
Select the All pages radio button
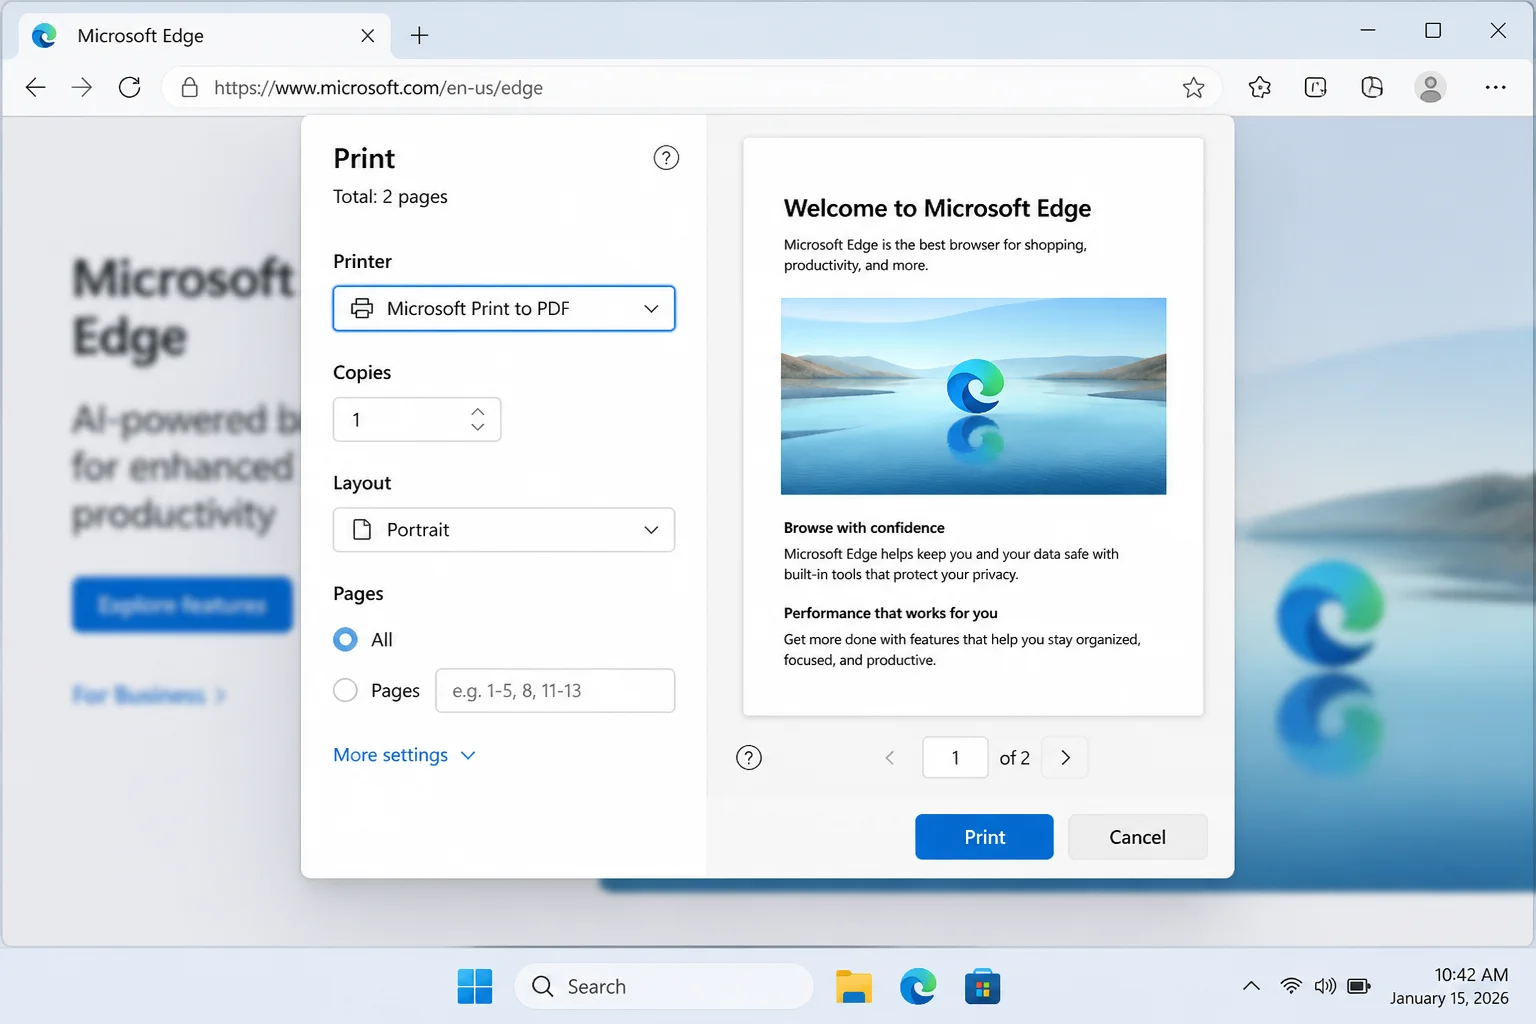coord(345,639)
